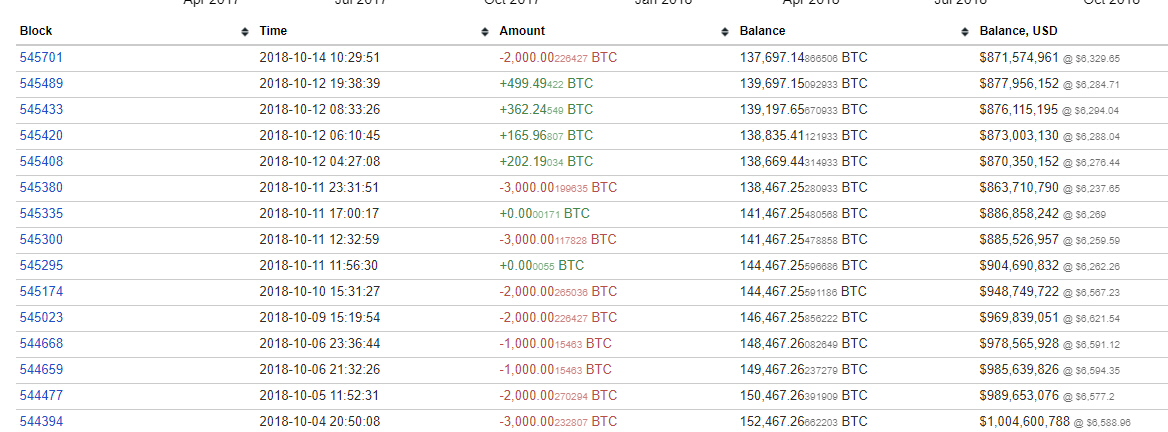Click the +499.49 BTC amount cell
Viewport: 1168px width, 432px height.
click(546, 84)
